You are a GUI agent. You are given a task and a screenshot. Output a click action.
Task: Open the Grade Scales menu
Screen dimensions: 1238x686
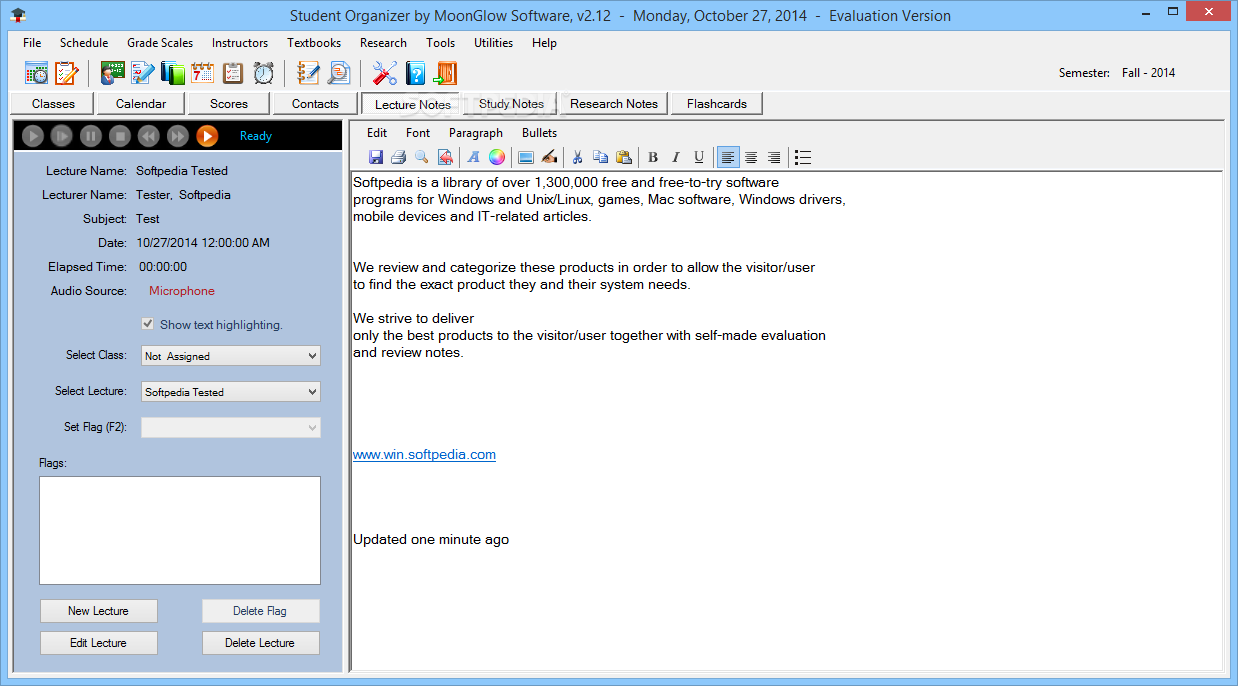pos(160,43)
